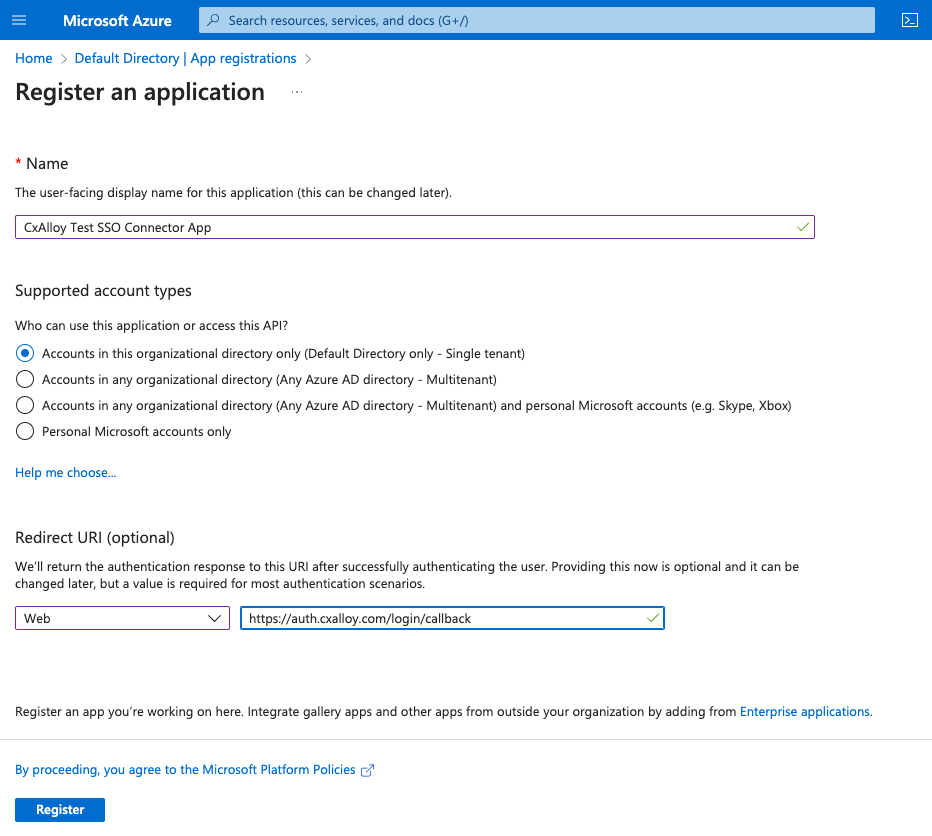The height and width of the screenshot is (836, 932).
Task: Click the breadcrumb chevron after App registrations
Action: pos(308,59)
